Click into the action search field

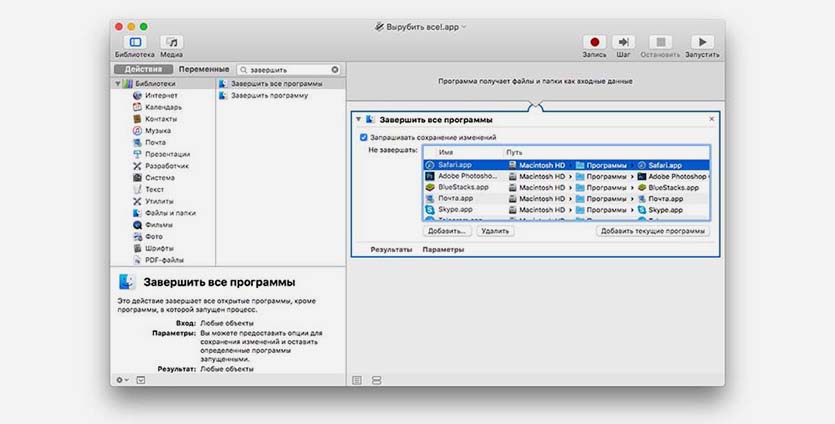pos(290,70)
